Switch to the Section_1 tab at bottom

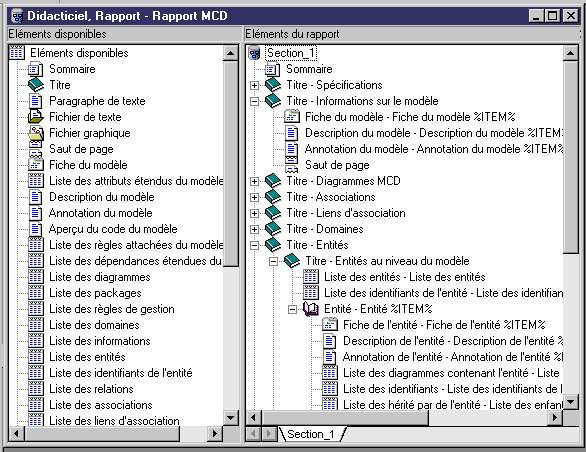(x=311, y=434)
